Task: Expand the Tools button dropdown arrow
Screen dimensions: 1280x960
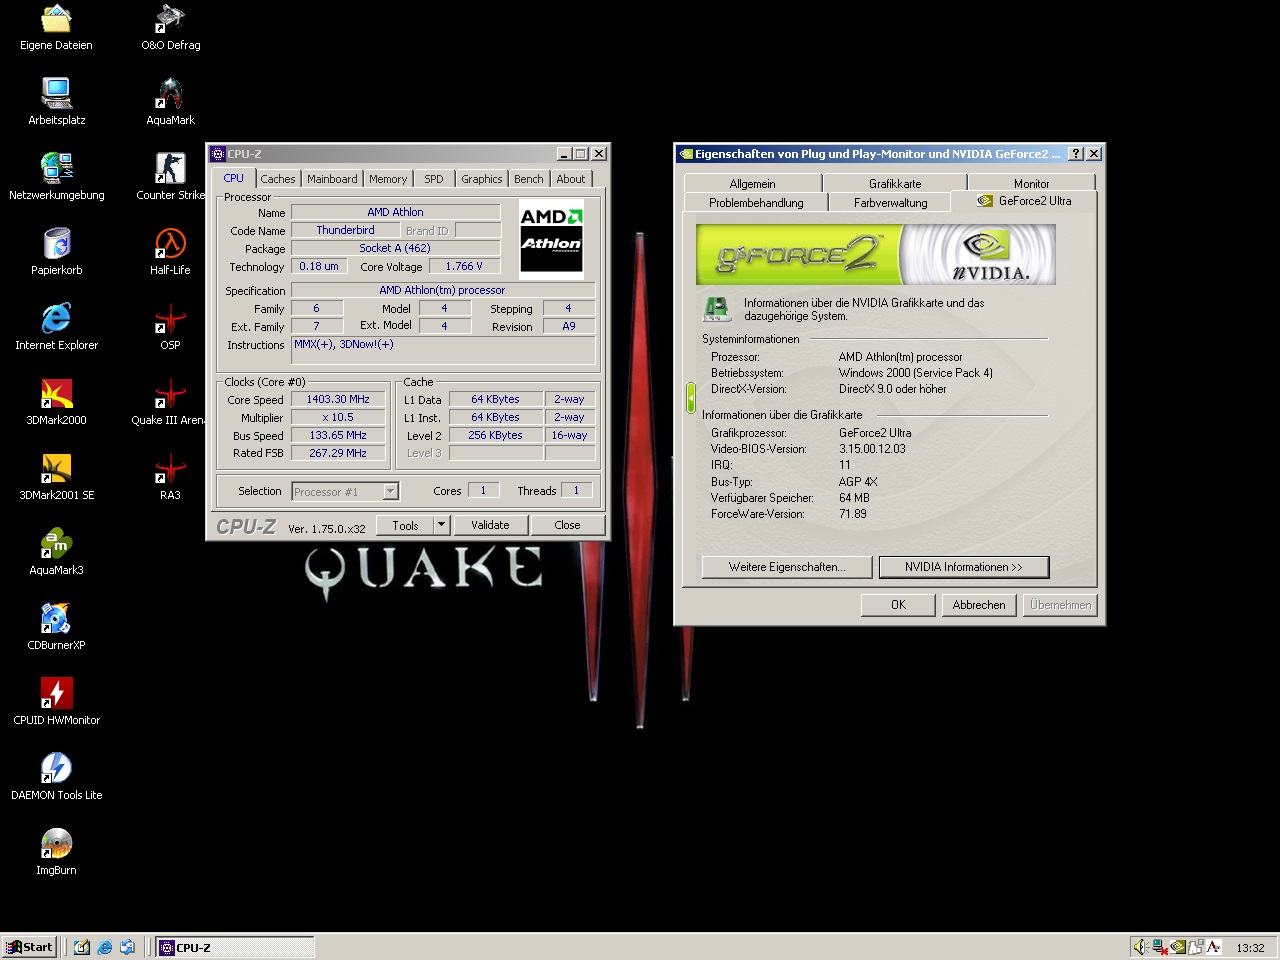Action: pos(441,525)
